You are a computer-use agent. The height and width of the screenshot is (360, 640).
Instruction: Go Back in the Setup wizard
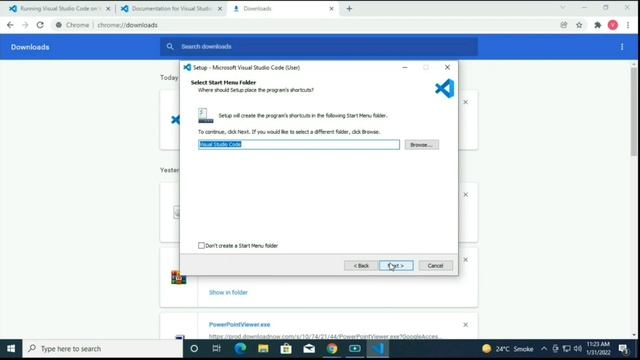coord(361,266)
